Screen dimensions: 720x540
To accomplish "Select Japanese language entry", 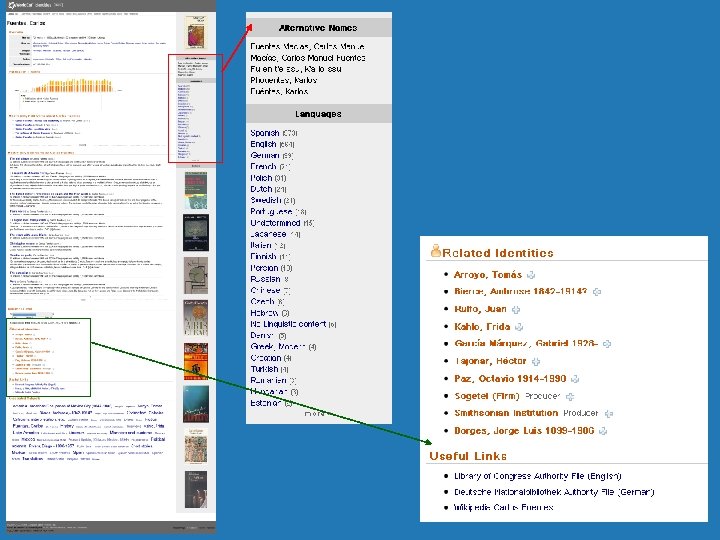I will click(x=268, y=234).
